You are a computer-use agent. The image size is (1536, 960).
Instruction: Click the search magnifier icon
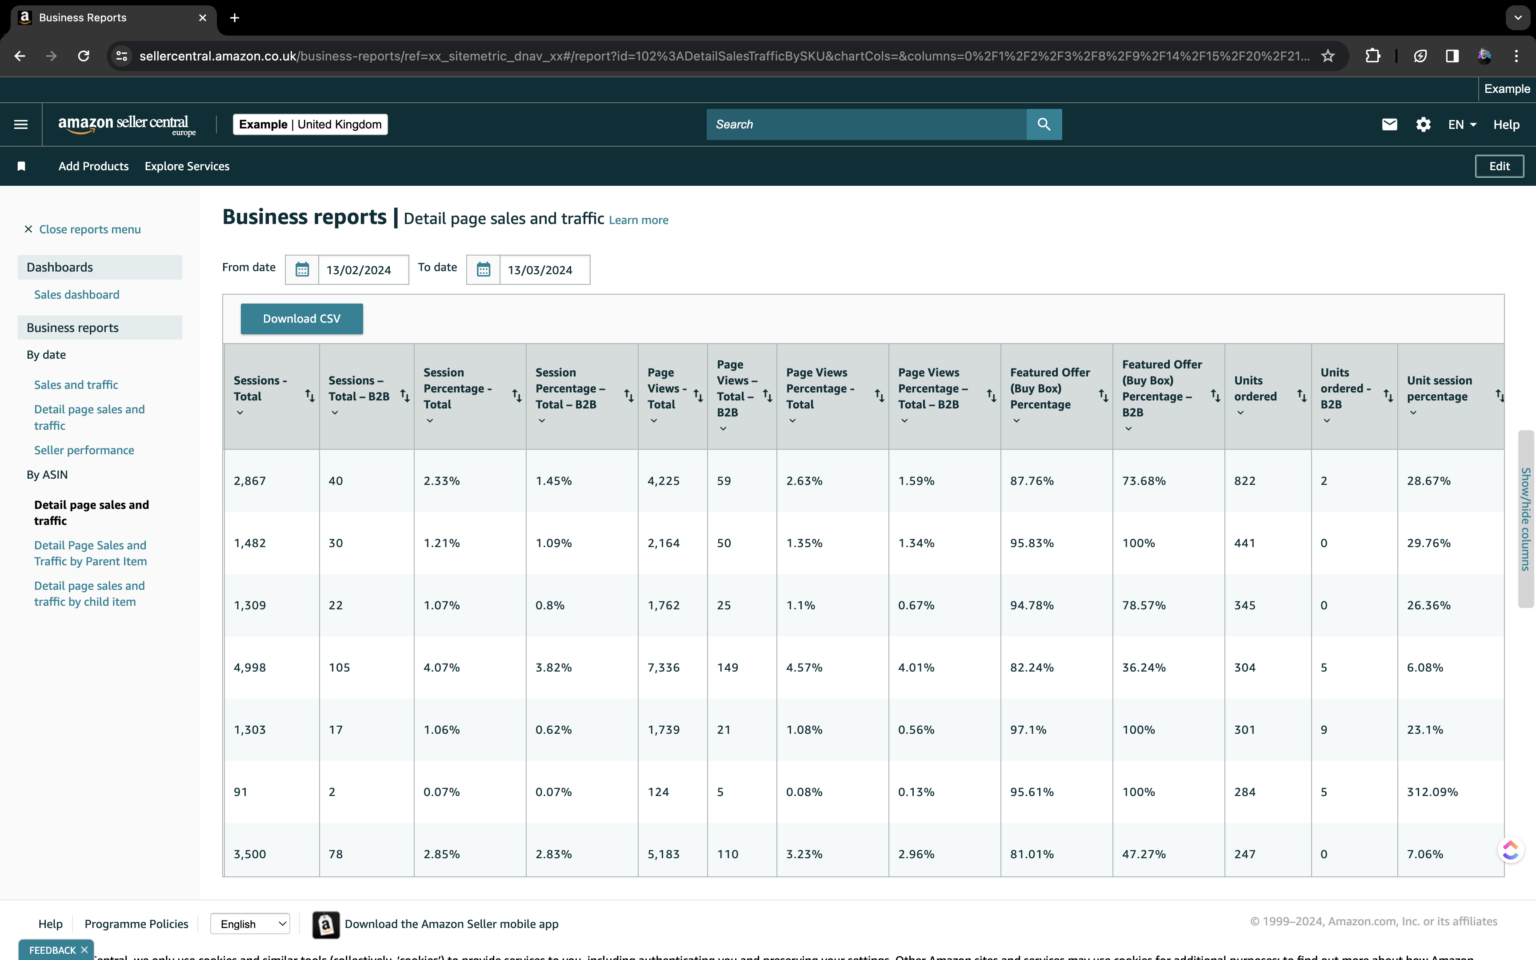1043,124
